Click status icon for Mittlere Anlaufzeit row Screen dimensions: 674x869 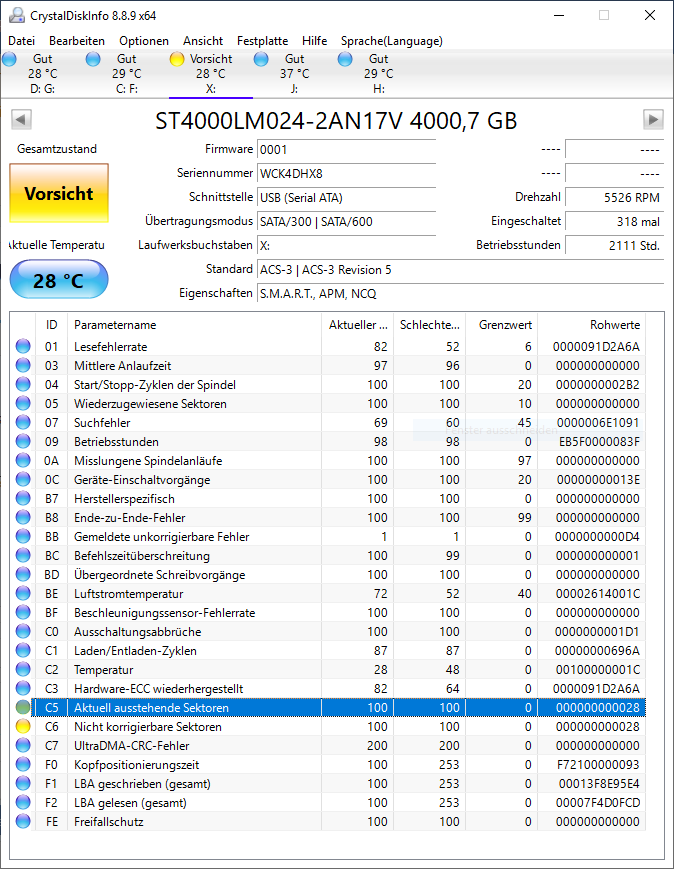click(x=23, y=365)
